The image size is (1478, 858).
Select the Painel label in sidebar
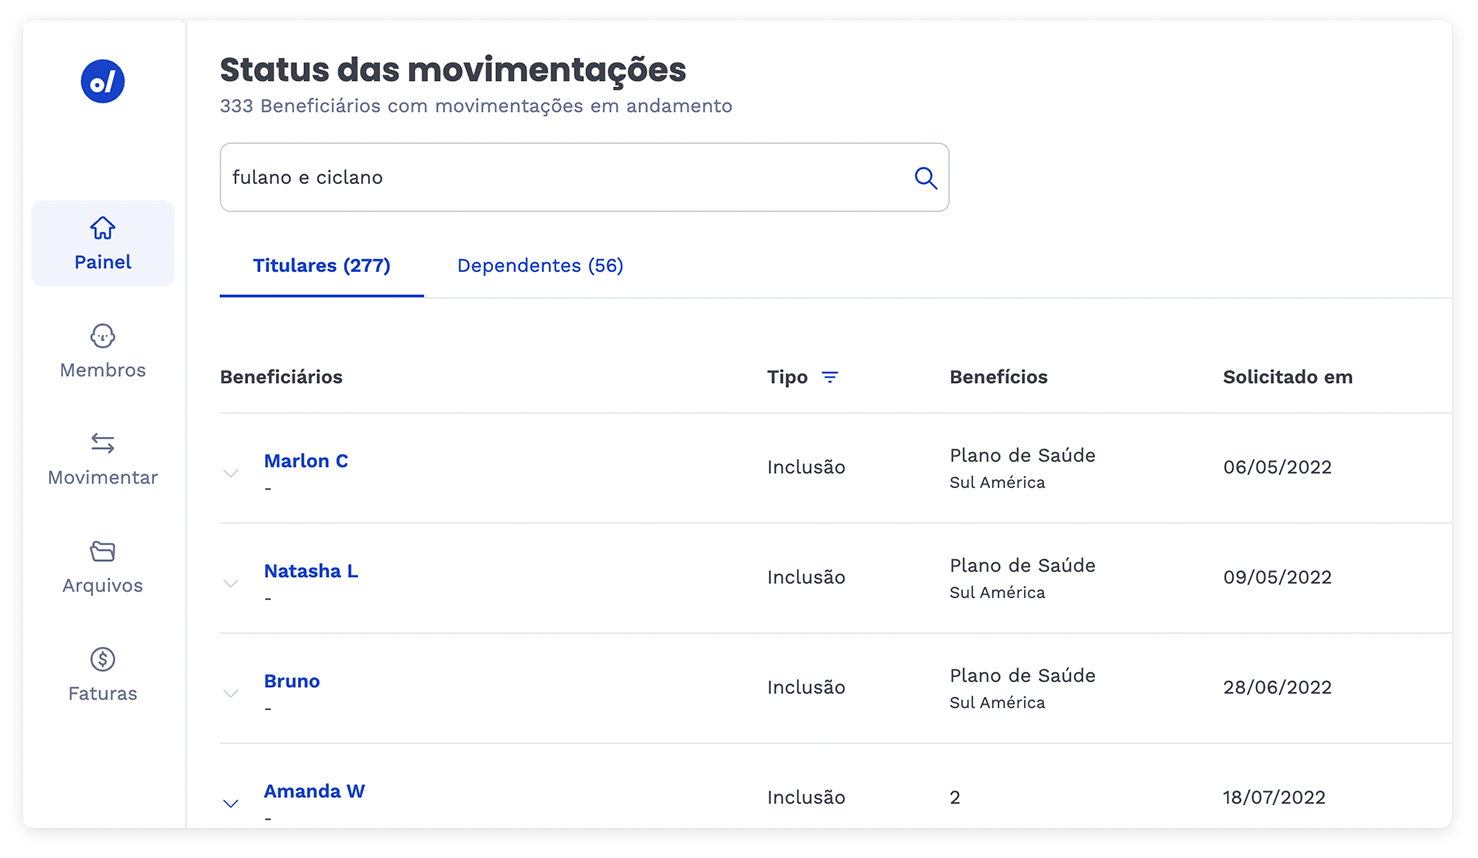(103, 262)
